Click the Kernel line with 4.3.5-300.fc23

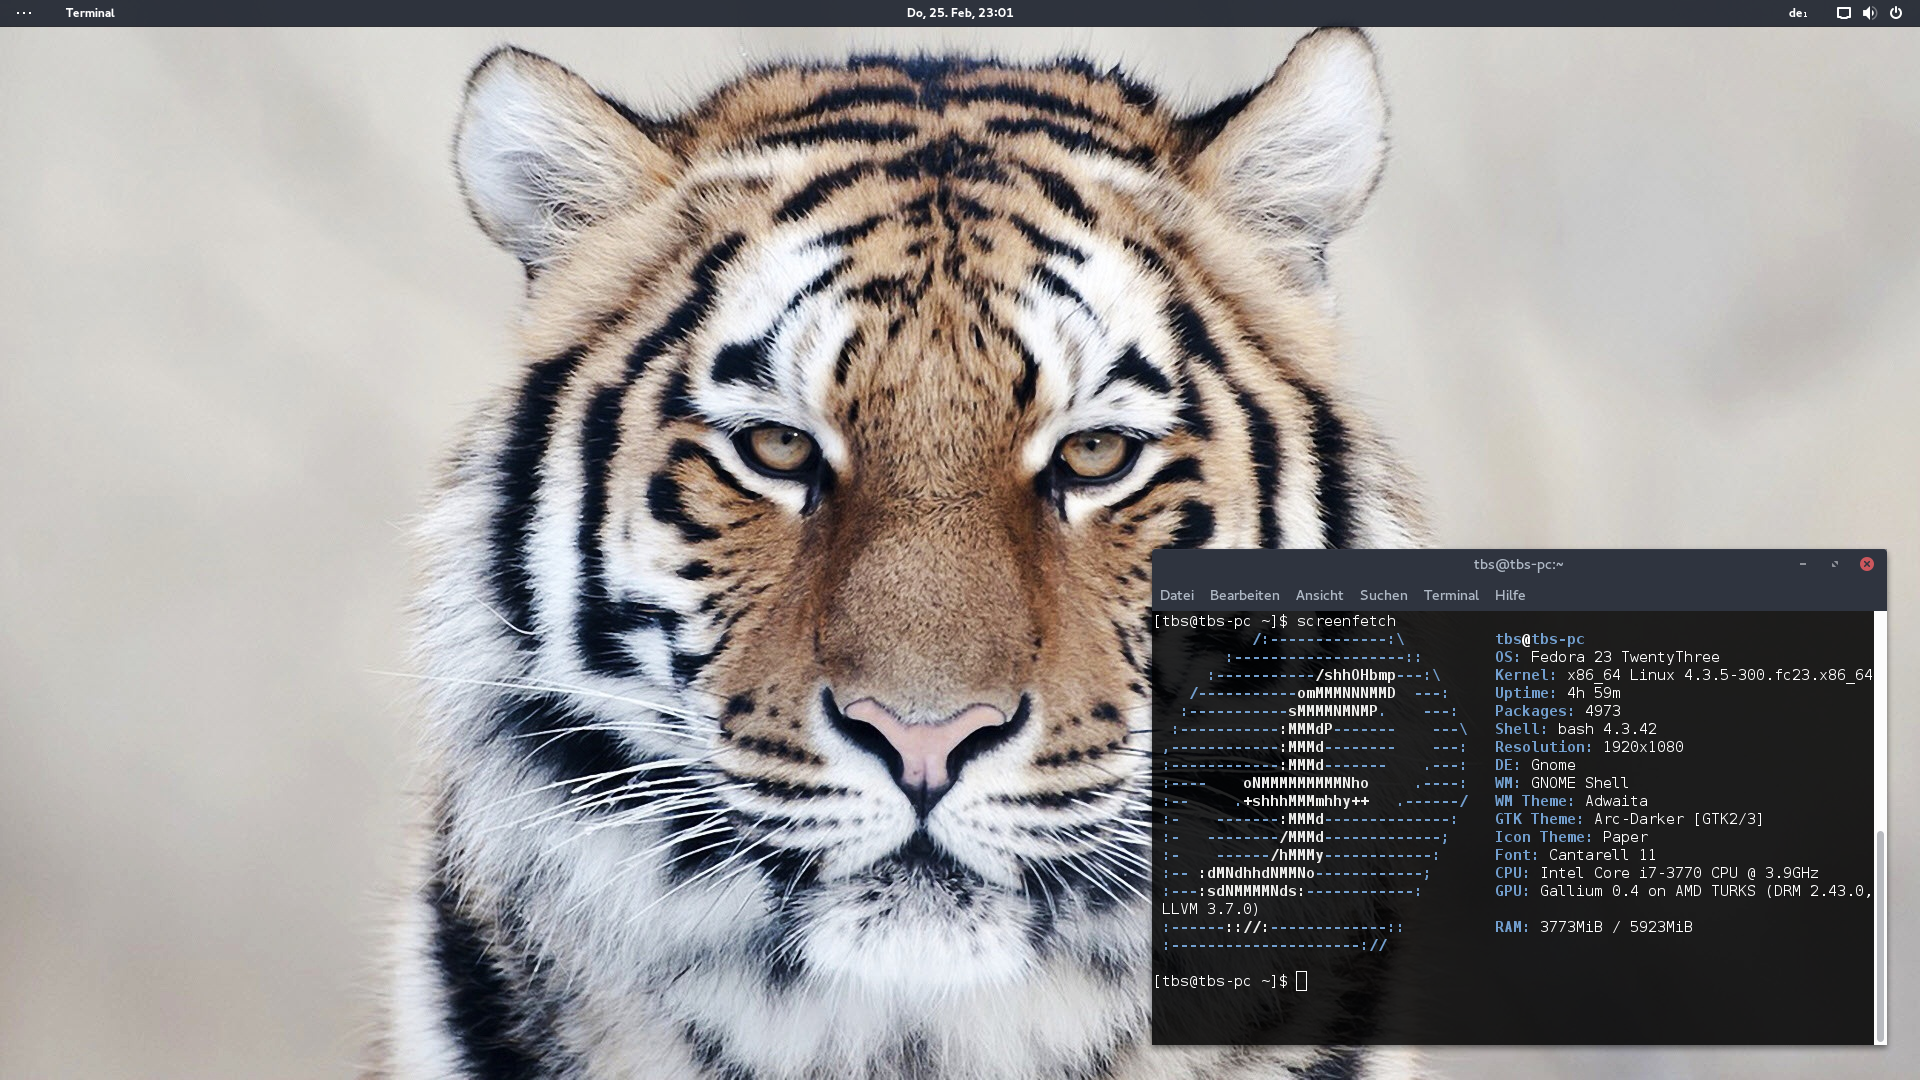1683,675
